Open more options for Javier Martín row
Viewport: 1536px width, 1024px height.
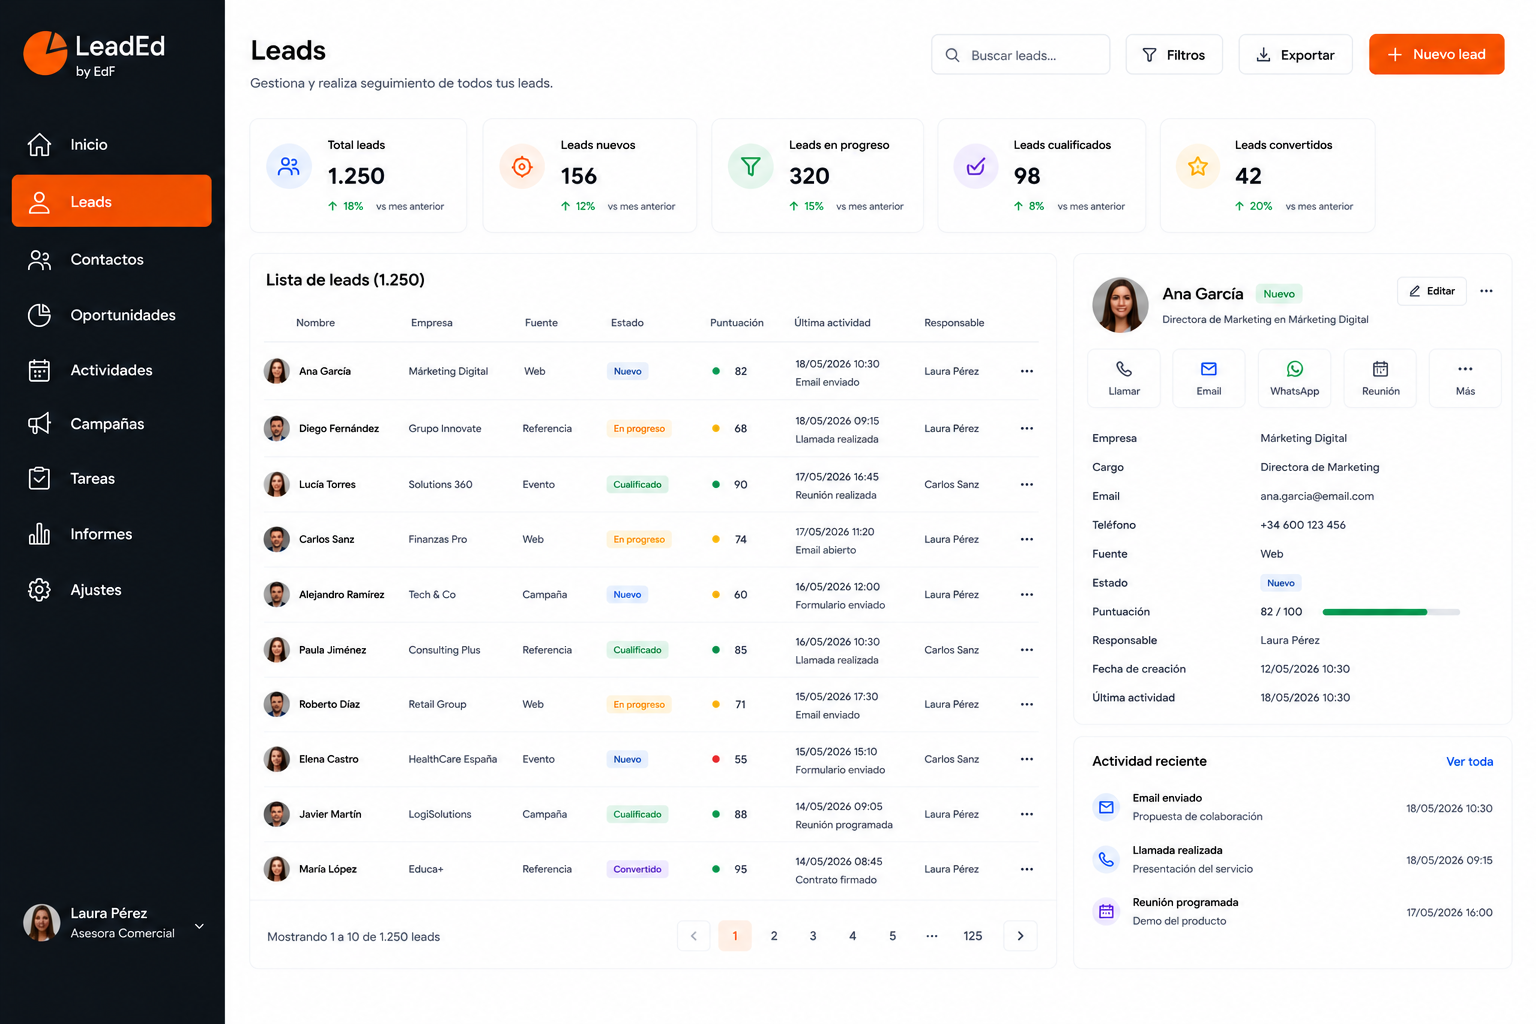(1027, 814)
